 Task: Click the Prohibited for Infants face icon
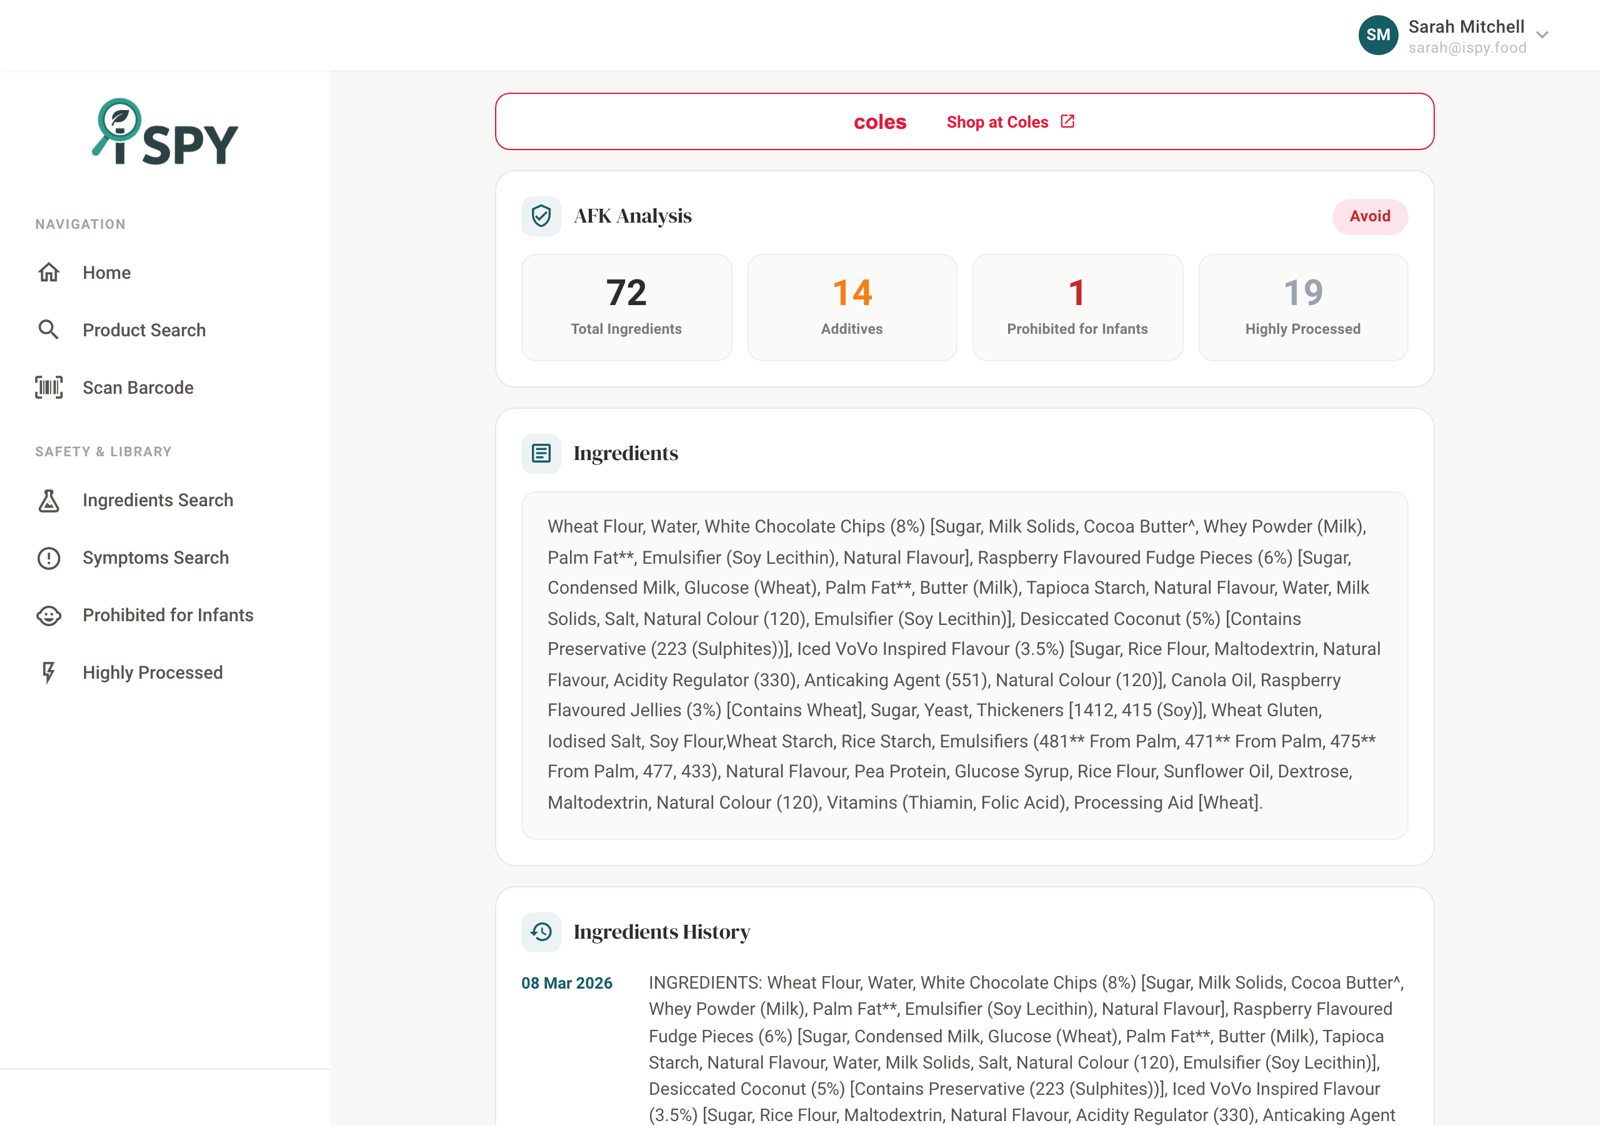pyautogui.click(x=49, y=615)
